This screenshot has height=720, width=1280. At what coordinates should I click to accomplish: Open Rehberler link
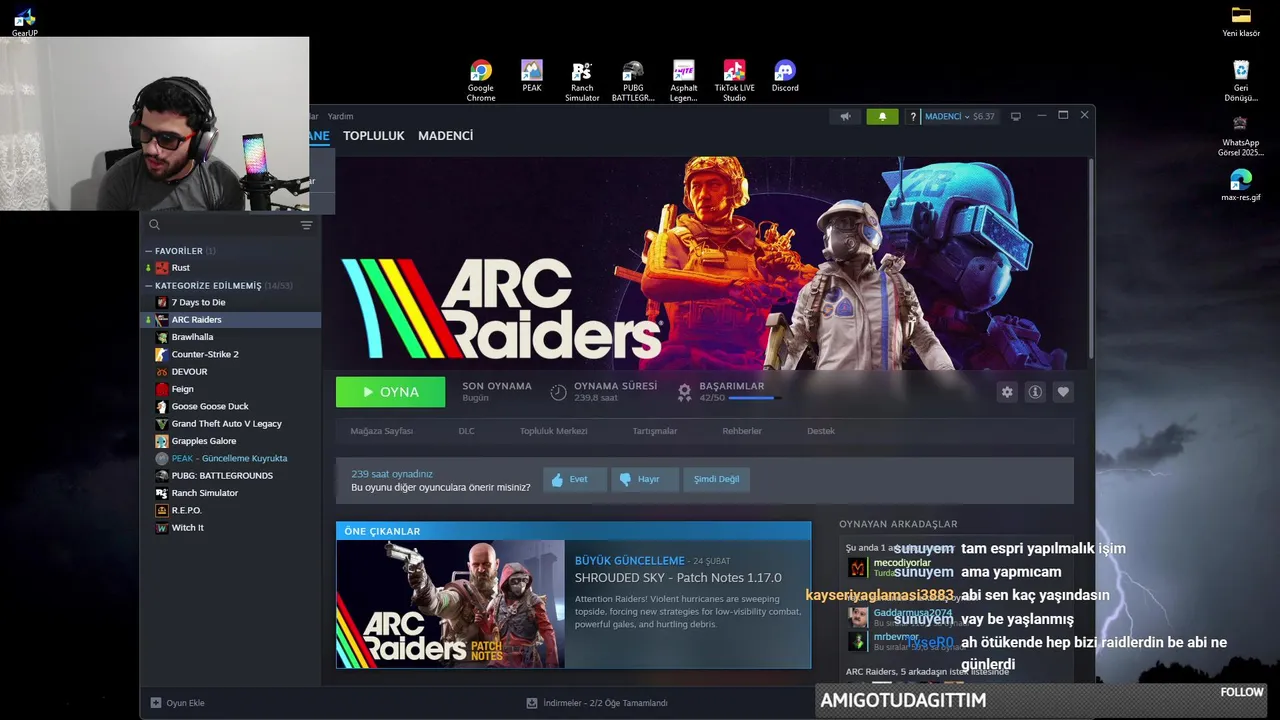point(742,431)
